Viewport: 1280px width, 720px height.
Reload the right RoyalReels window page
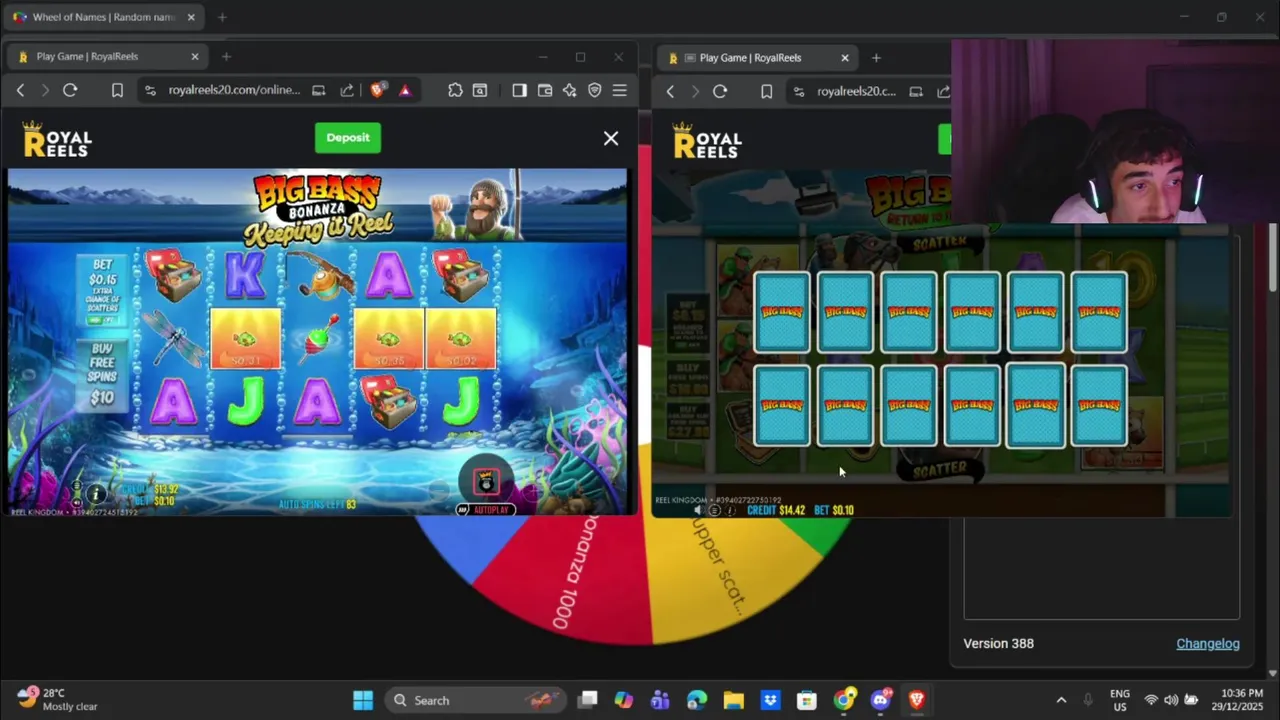tap(720, 91)
